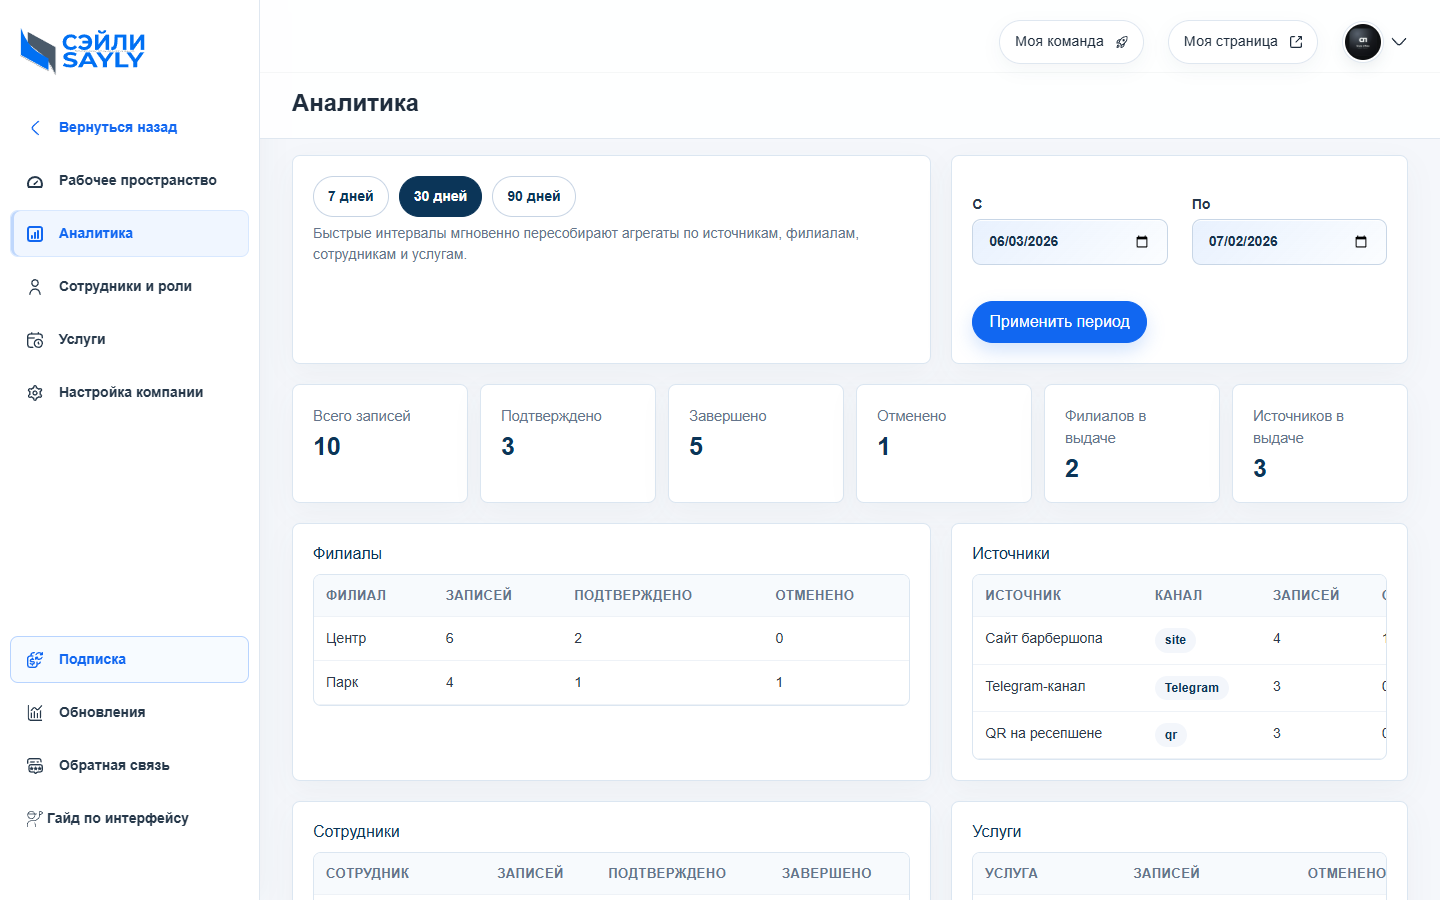Open Аналитика menu item
The width and height of the screenshot is (1440, 900).
(x=130, y=234)
